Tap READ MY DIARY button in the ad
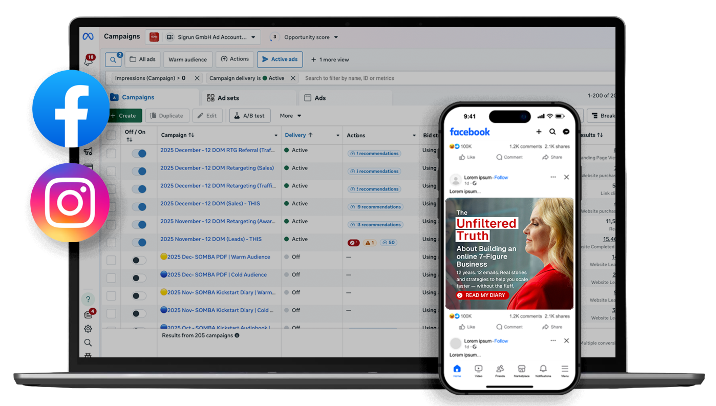Screen dimensions: 716x406 (x=482, y=295)
